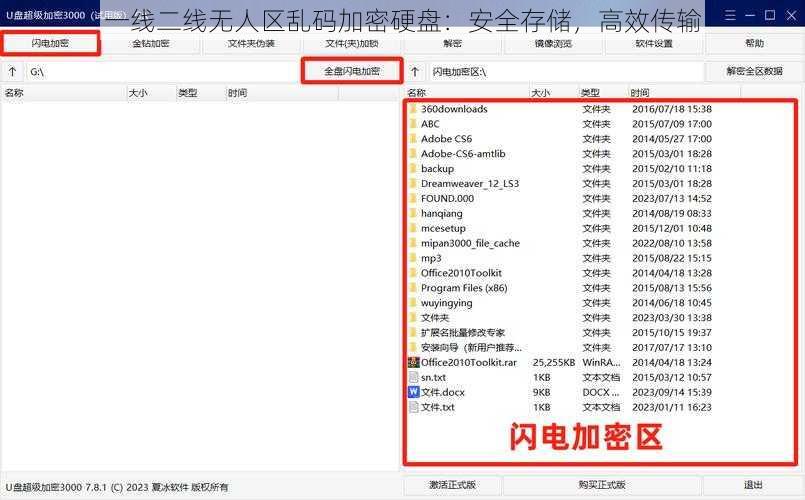Select the 安装向导 folder icon
Screen dimensions: 805x500
413,347
